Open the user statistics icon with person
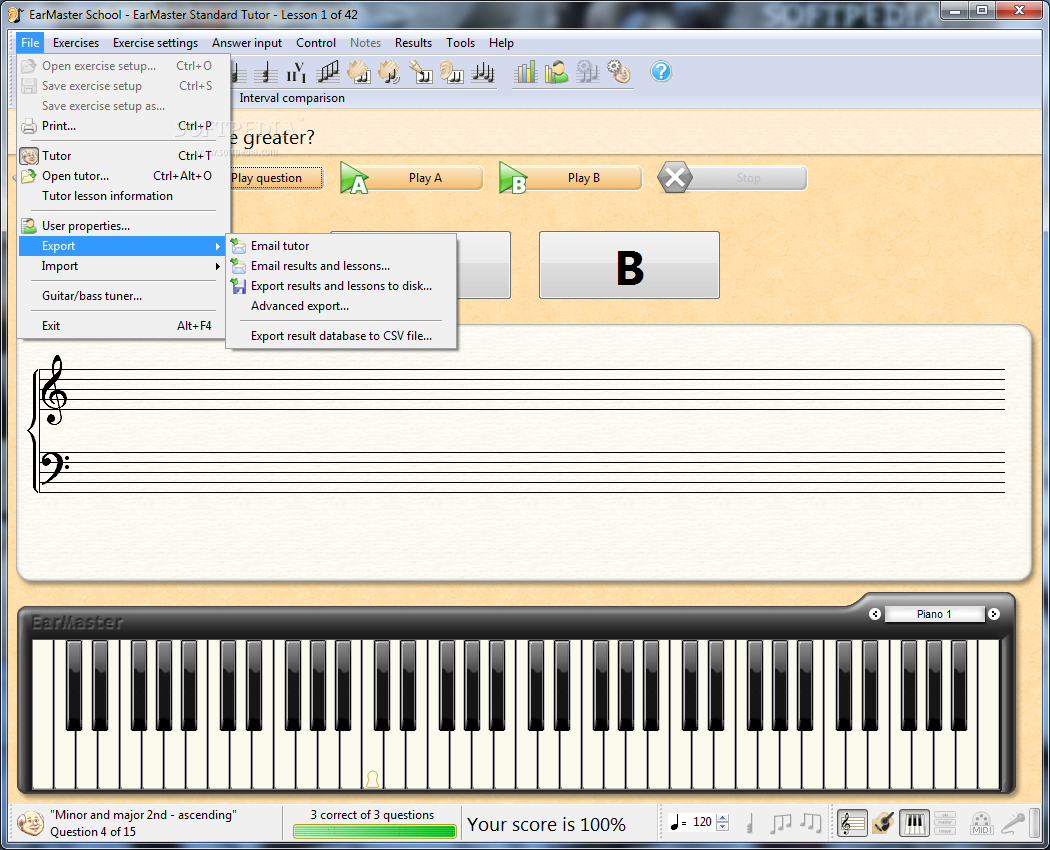The image size is (1050, 850). click(x=556, y=72)
